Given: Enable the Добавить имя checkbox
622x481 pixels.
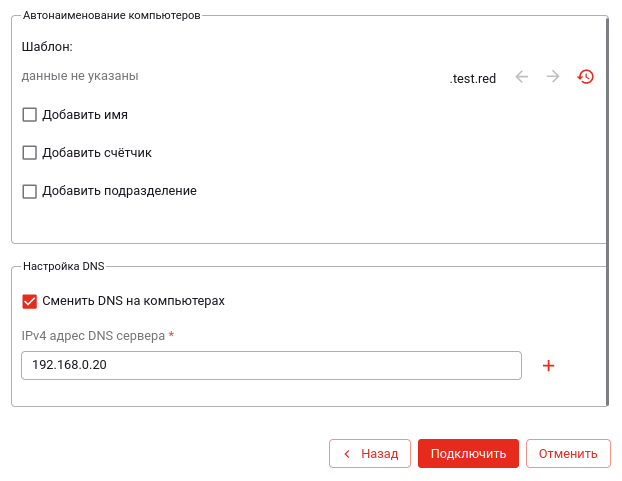Looking at the screenshot, I should pos(30,115).
